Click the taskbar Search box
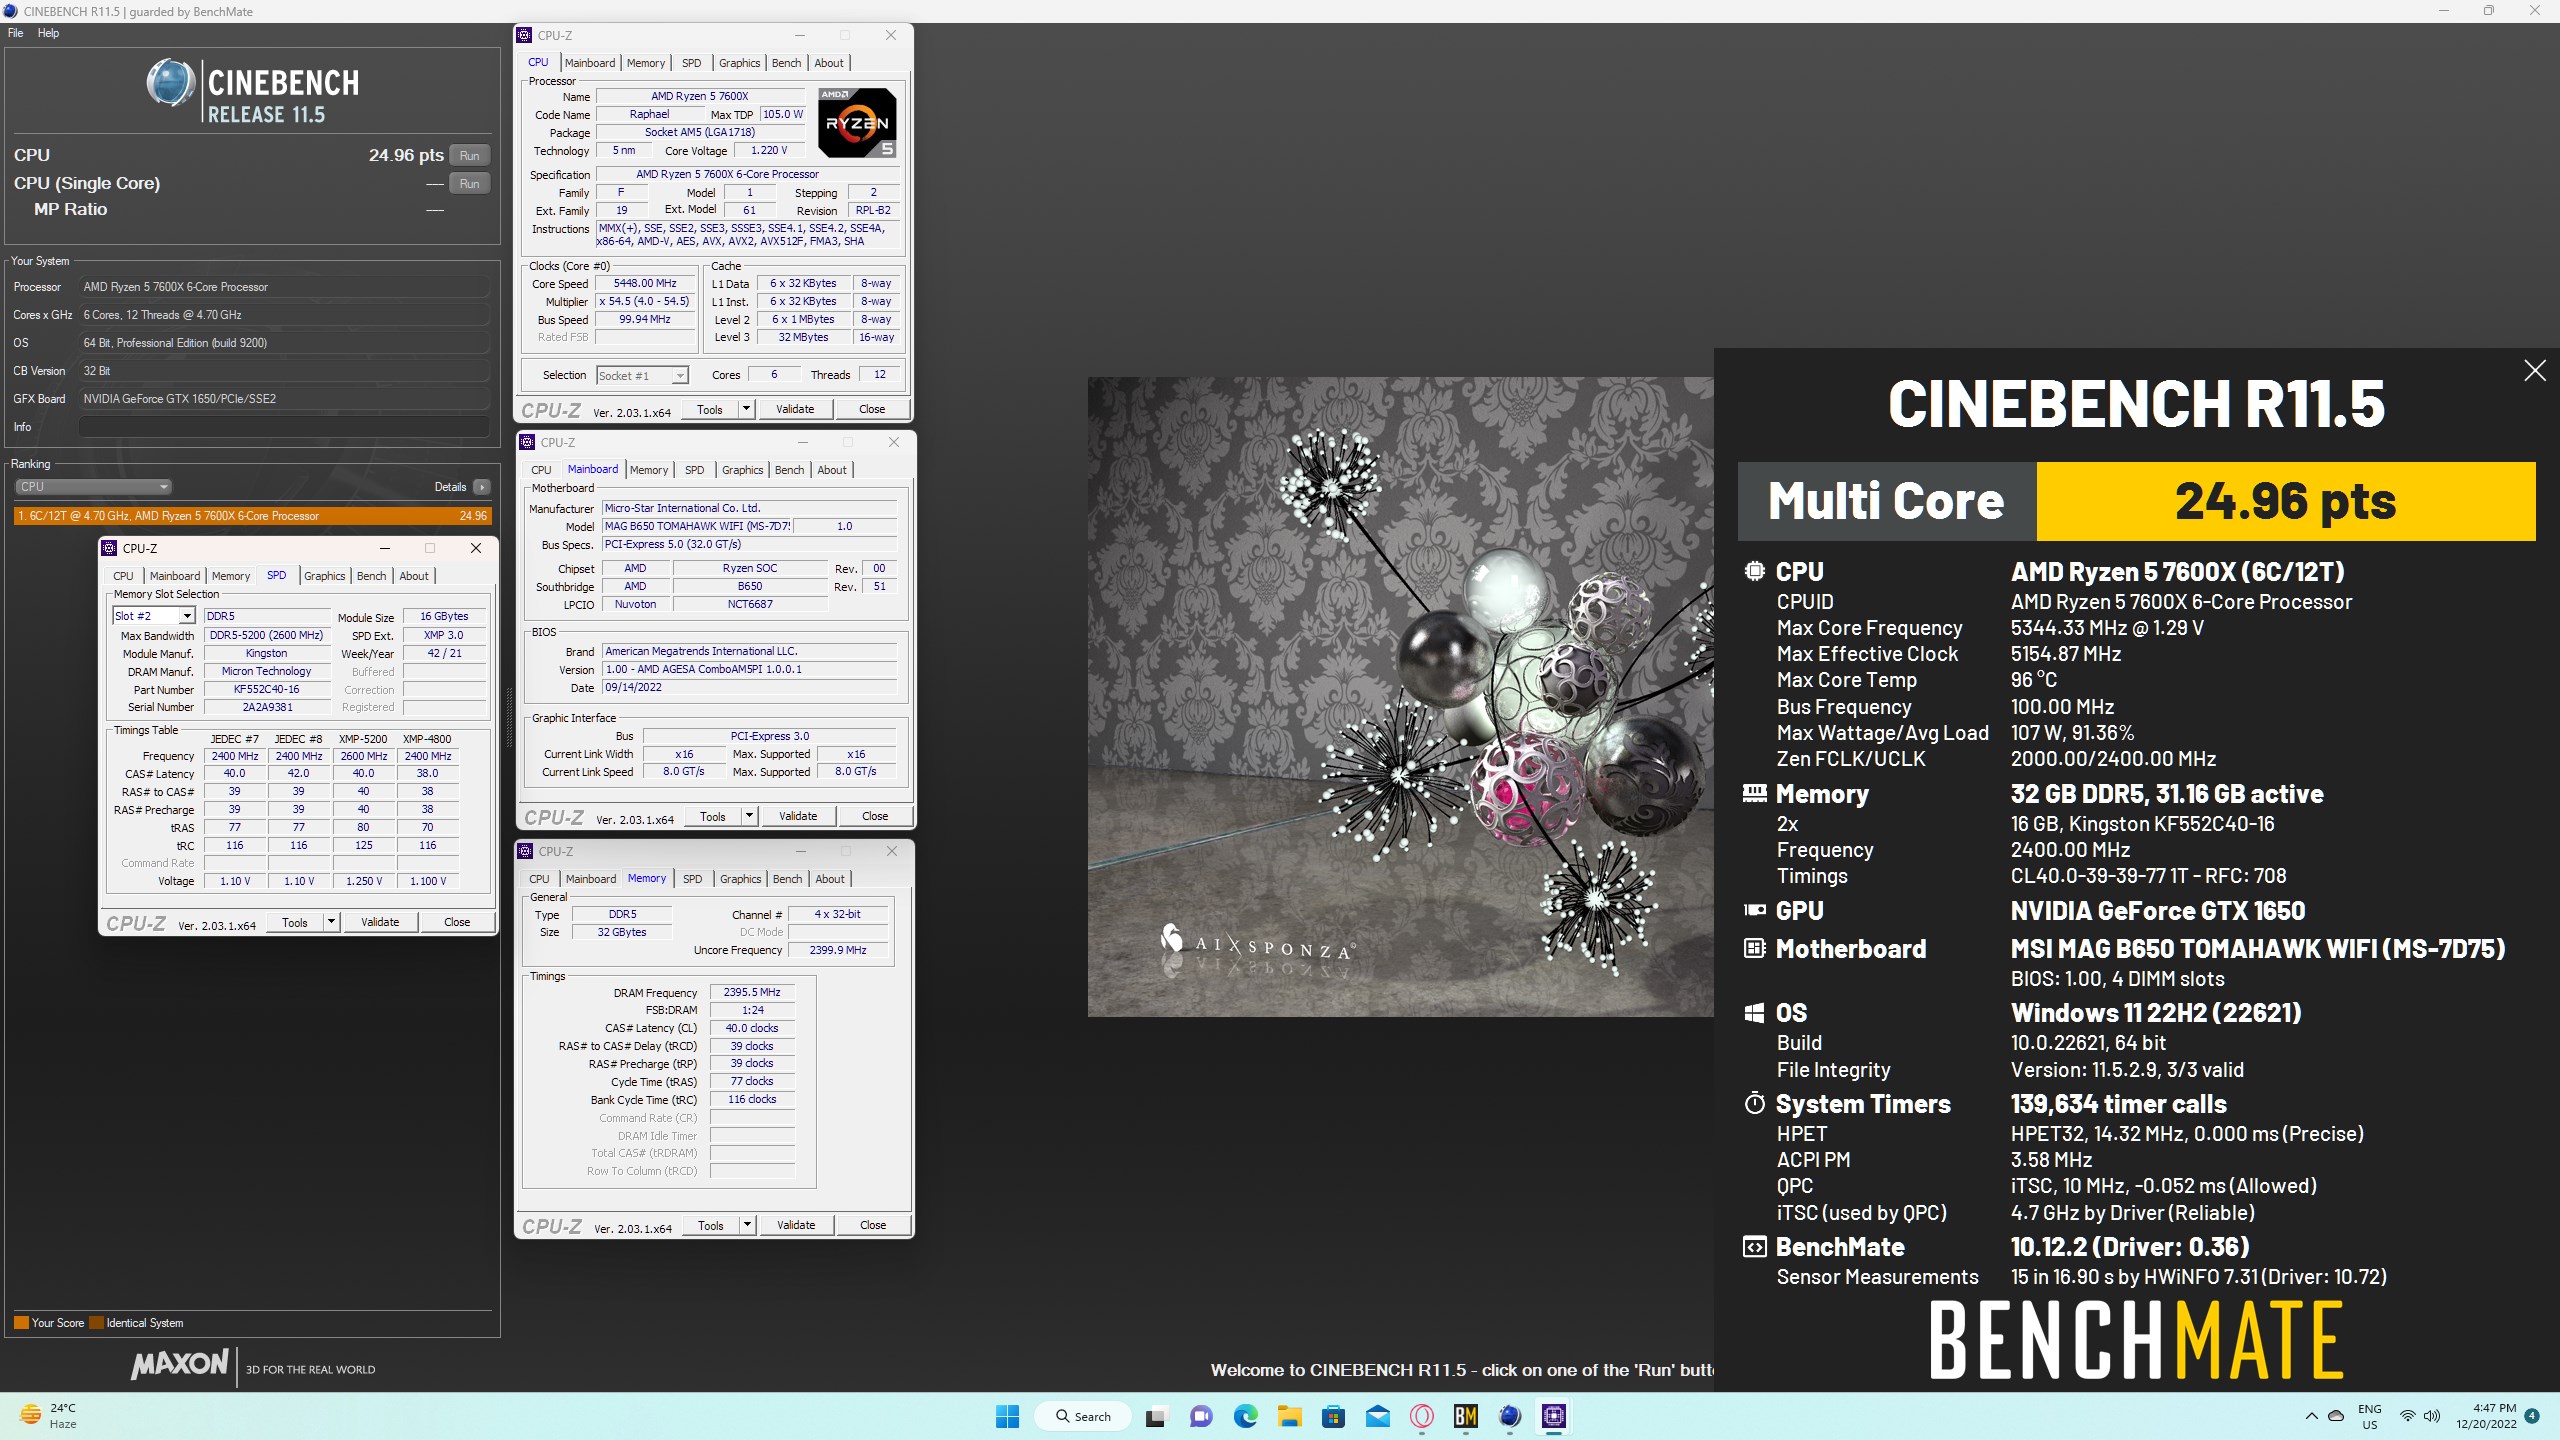The image size is (2560, 1440). [x=1084, y=1416]
